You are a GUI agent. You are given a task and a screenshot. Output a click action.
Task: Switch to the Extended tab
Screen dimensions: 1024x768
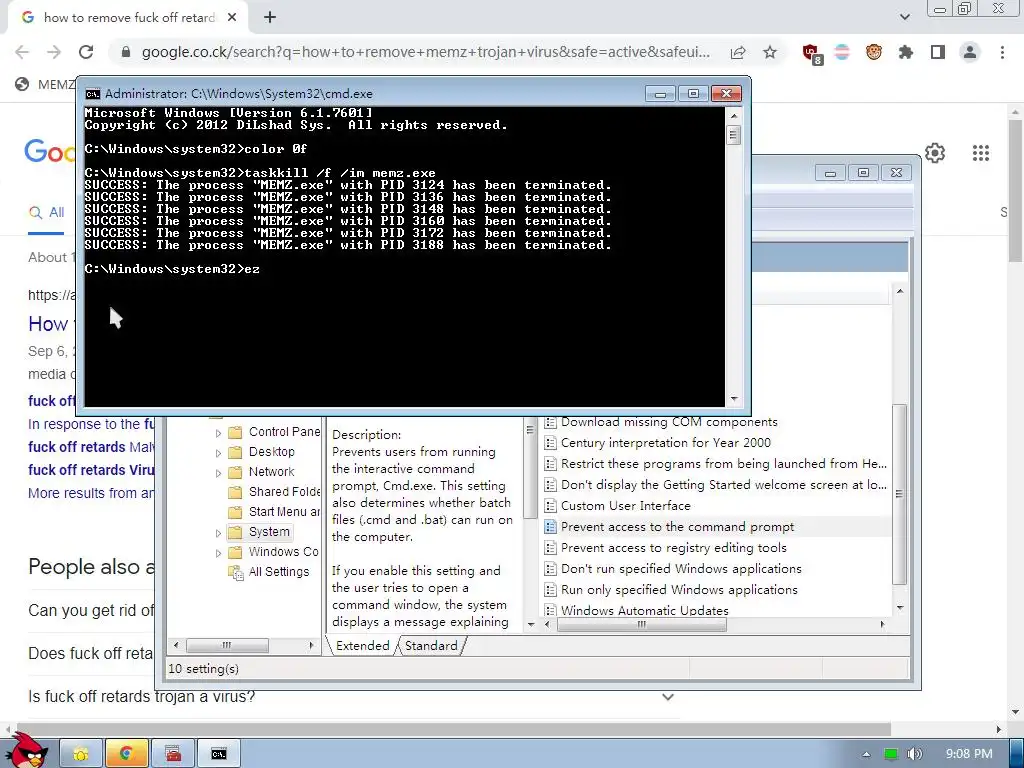pyautogui.click(x=362, y=646)
